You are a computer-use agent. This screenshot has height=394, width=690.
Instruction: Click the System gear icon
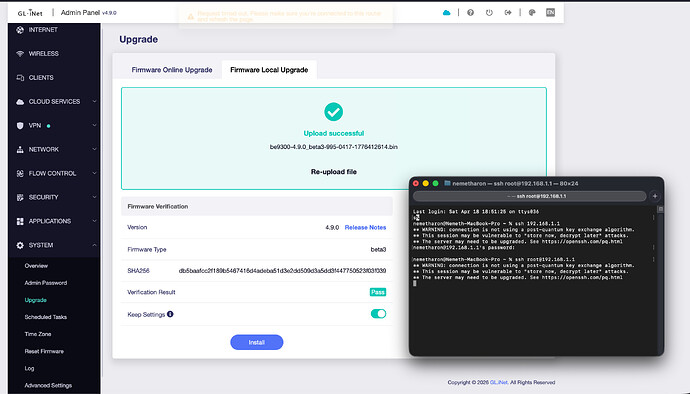tap(20, 245)
